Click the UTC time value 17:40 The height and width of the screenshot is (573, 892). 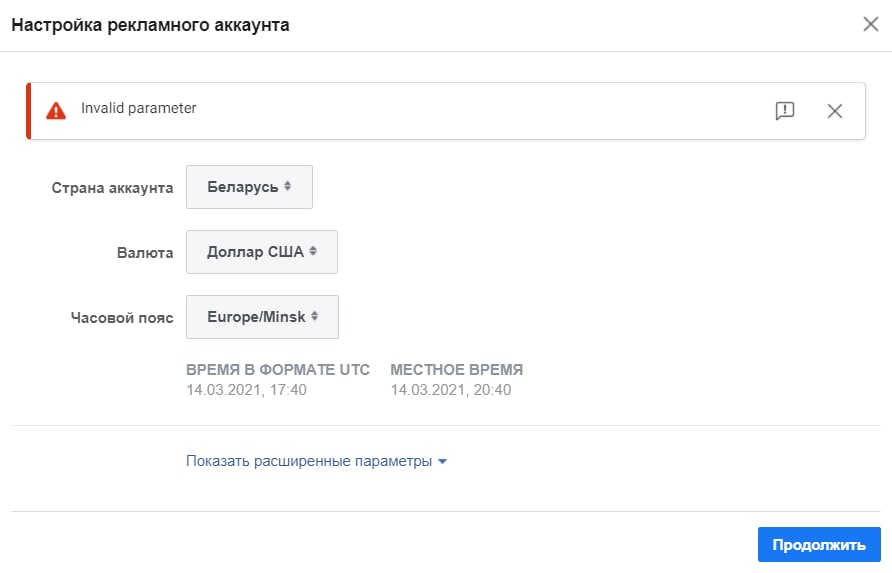246,390
